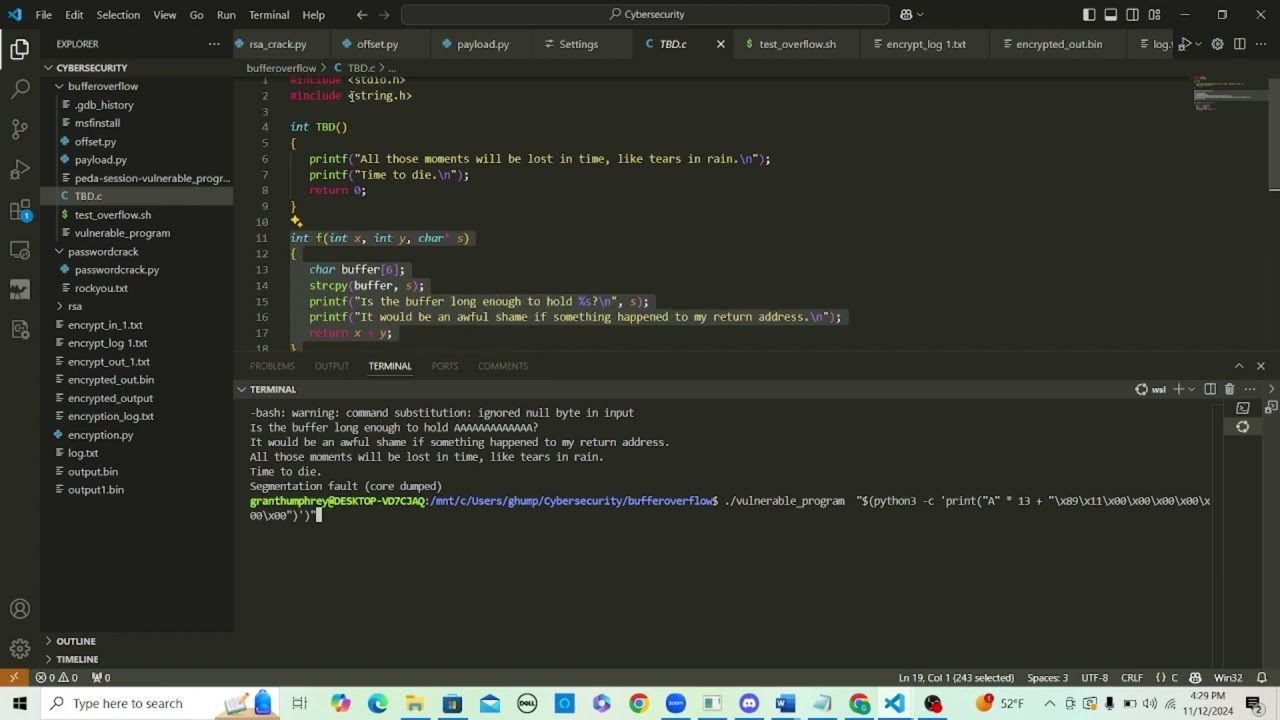1280x720 pixels.
Task: Close the bottom panel
Action: point(1260,366)
